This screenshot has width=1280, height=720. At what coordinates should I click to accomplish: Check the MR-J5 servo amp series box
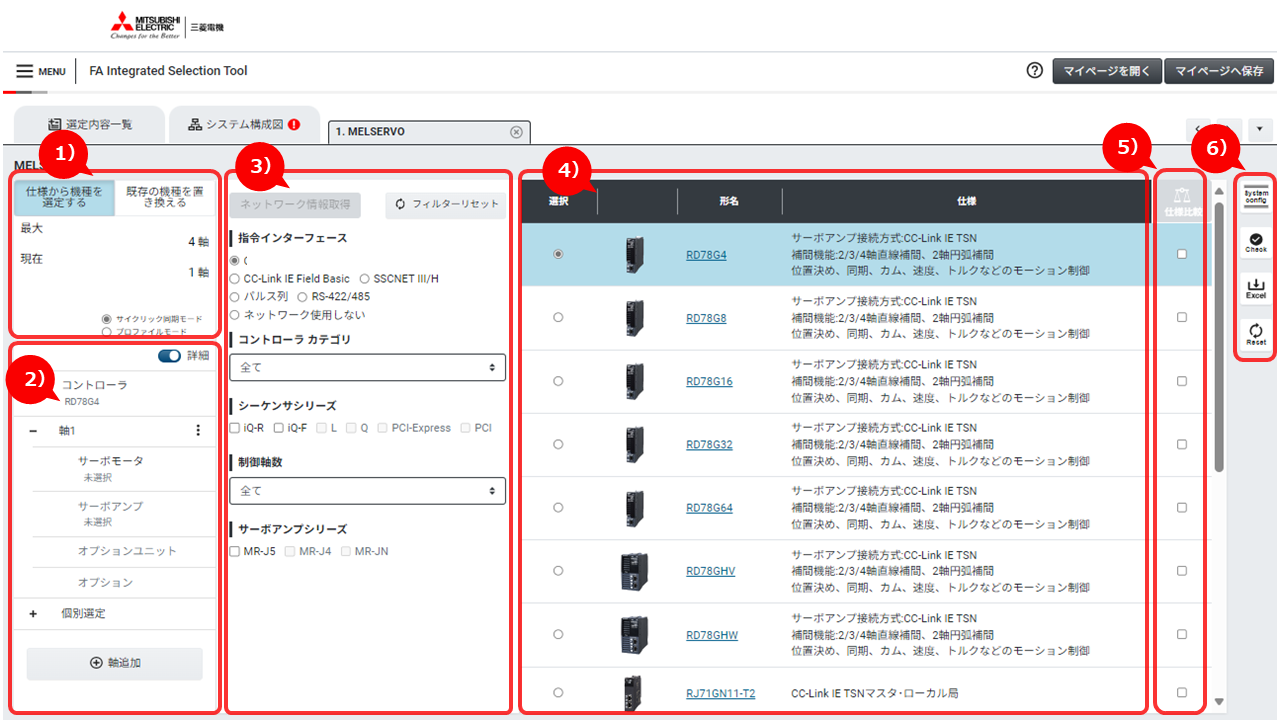(x=234, y=551)
